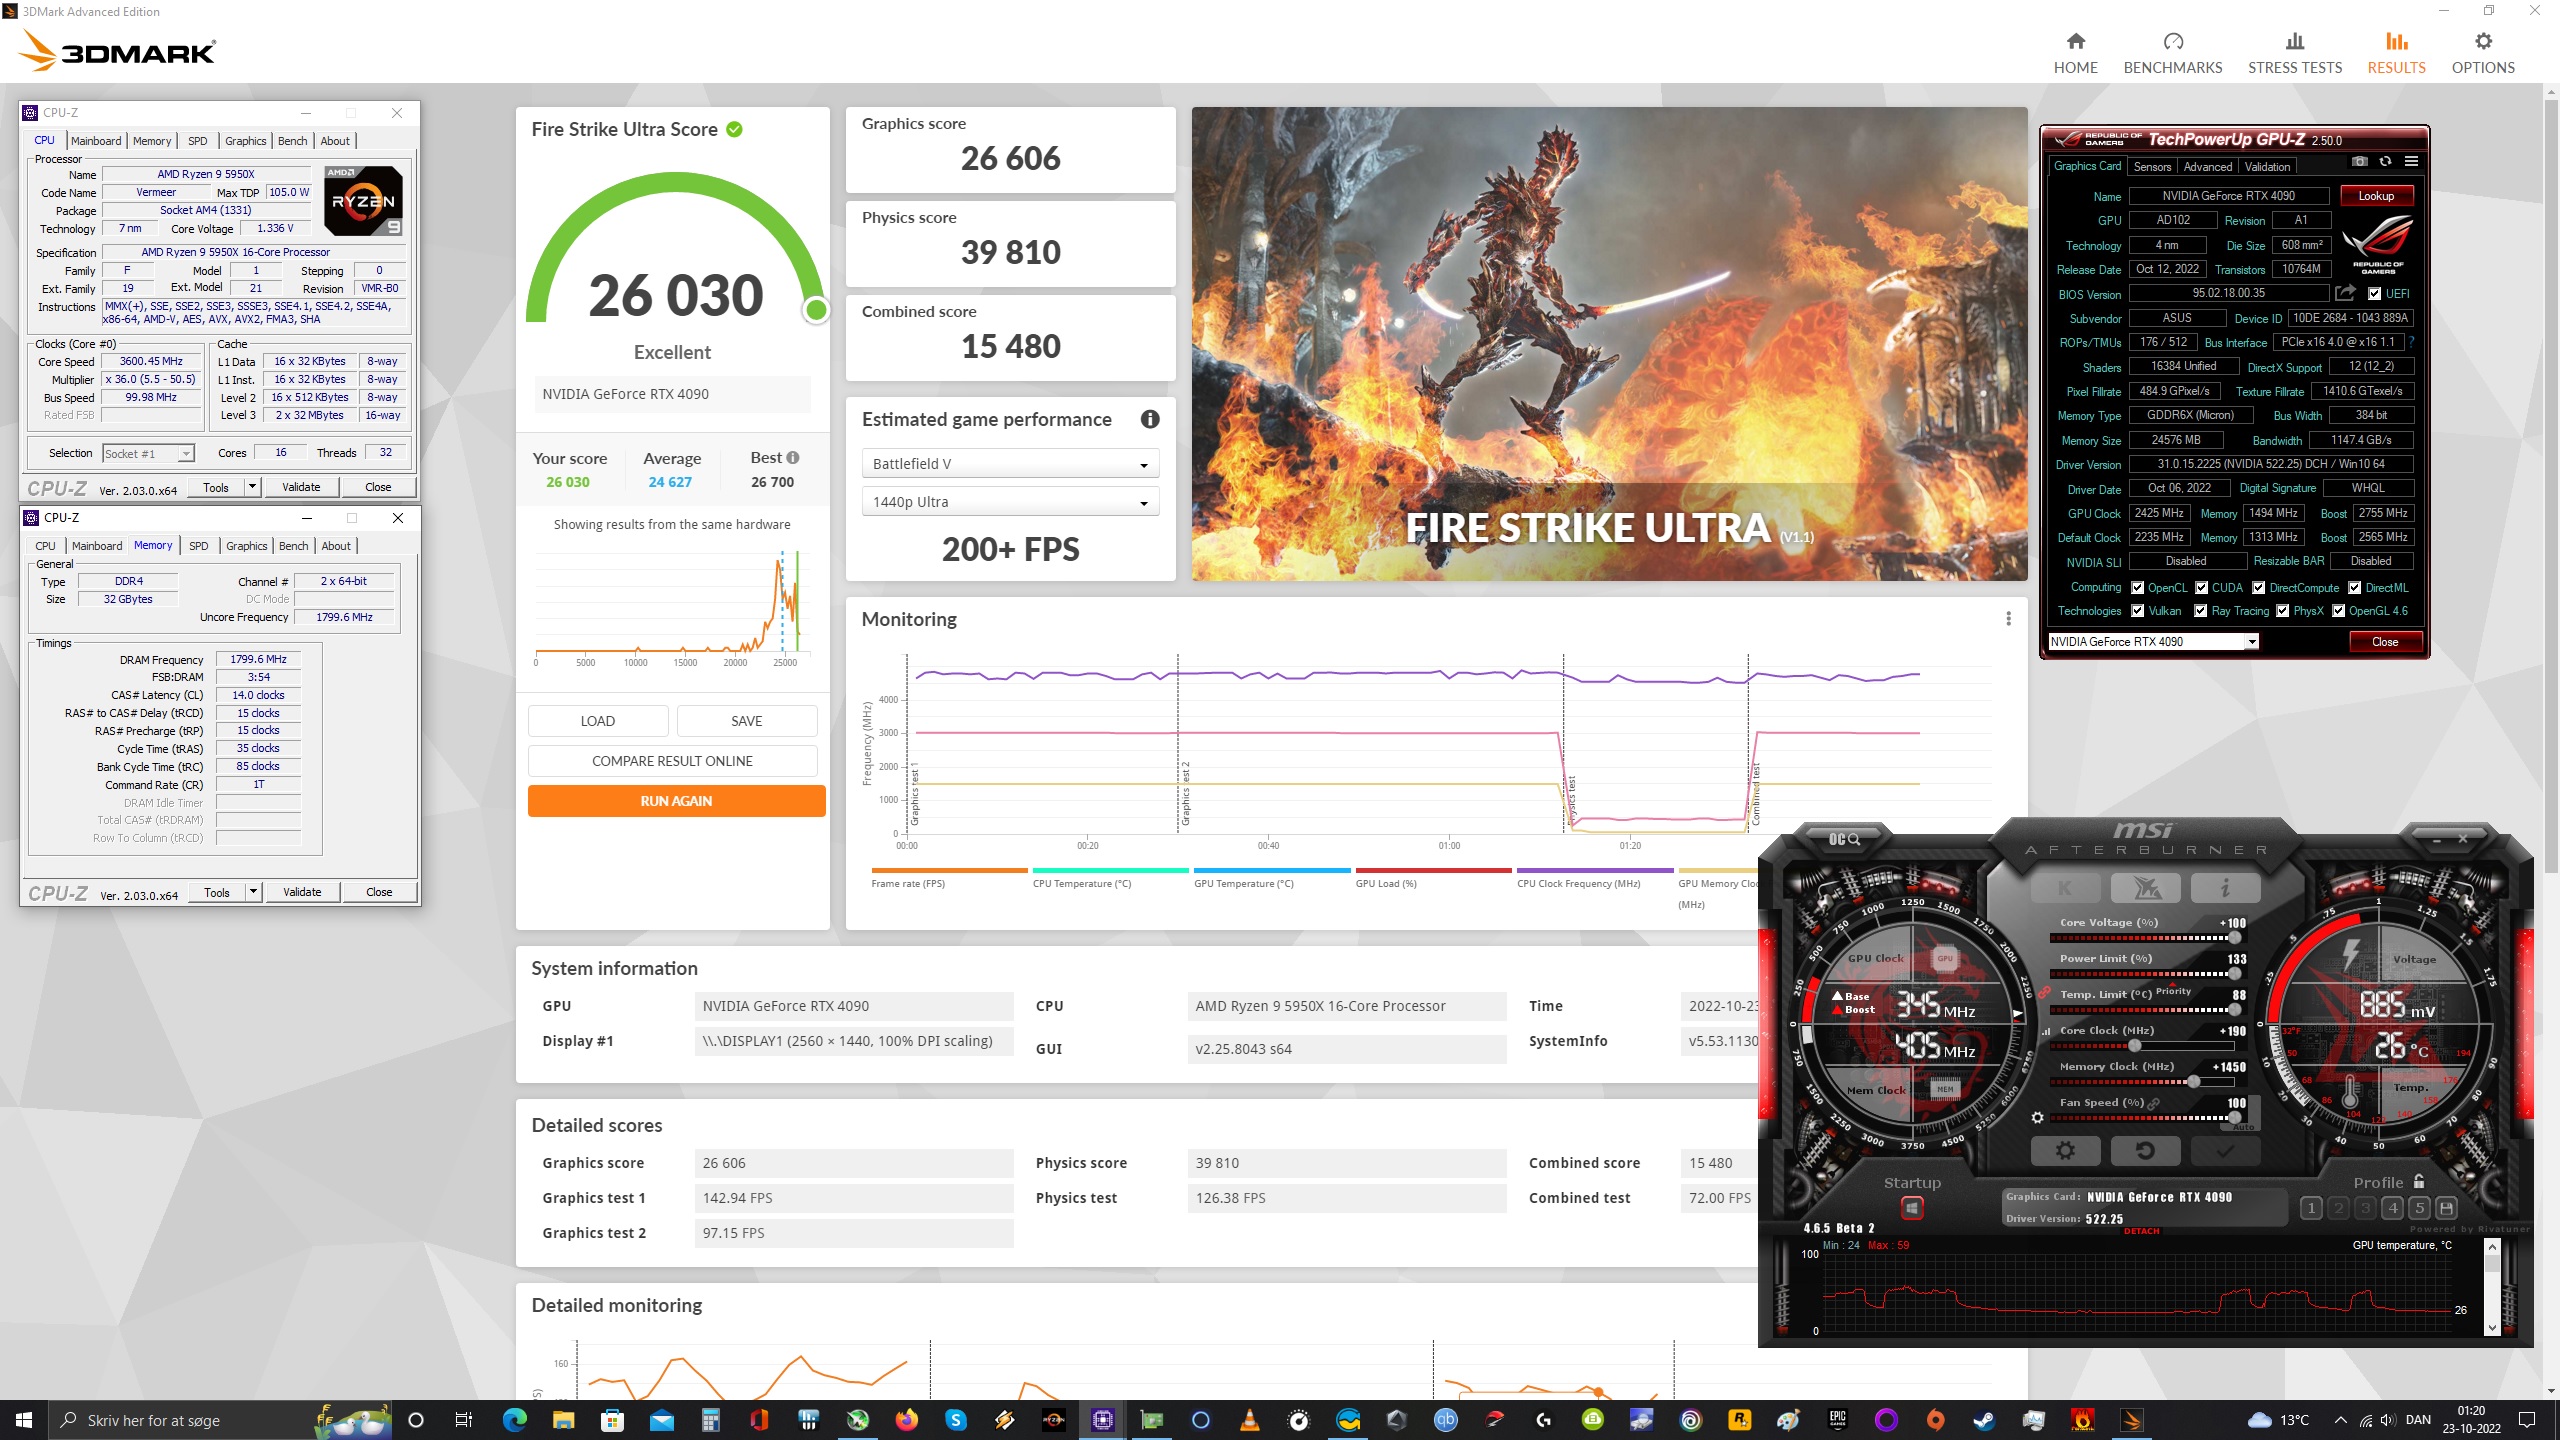The image size is (2560, 1440).
Task: Click the Core Clock slider handle in Afterburner
Action: click(x=2134, y=1046)
